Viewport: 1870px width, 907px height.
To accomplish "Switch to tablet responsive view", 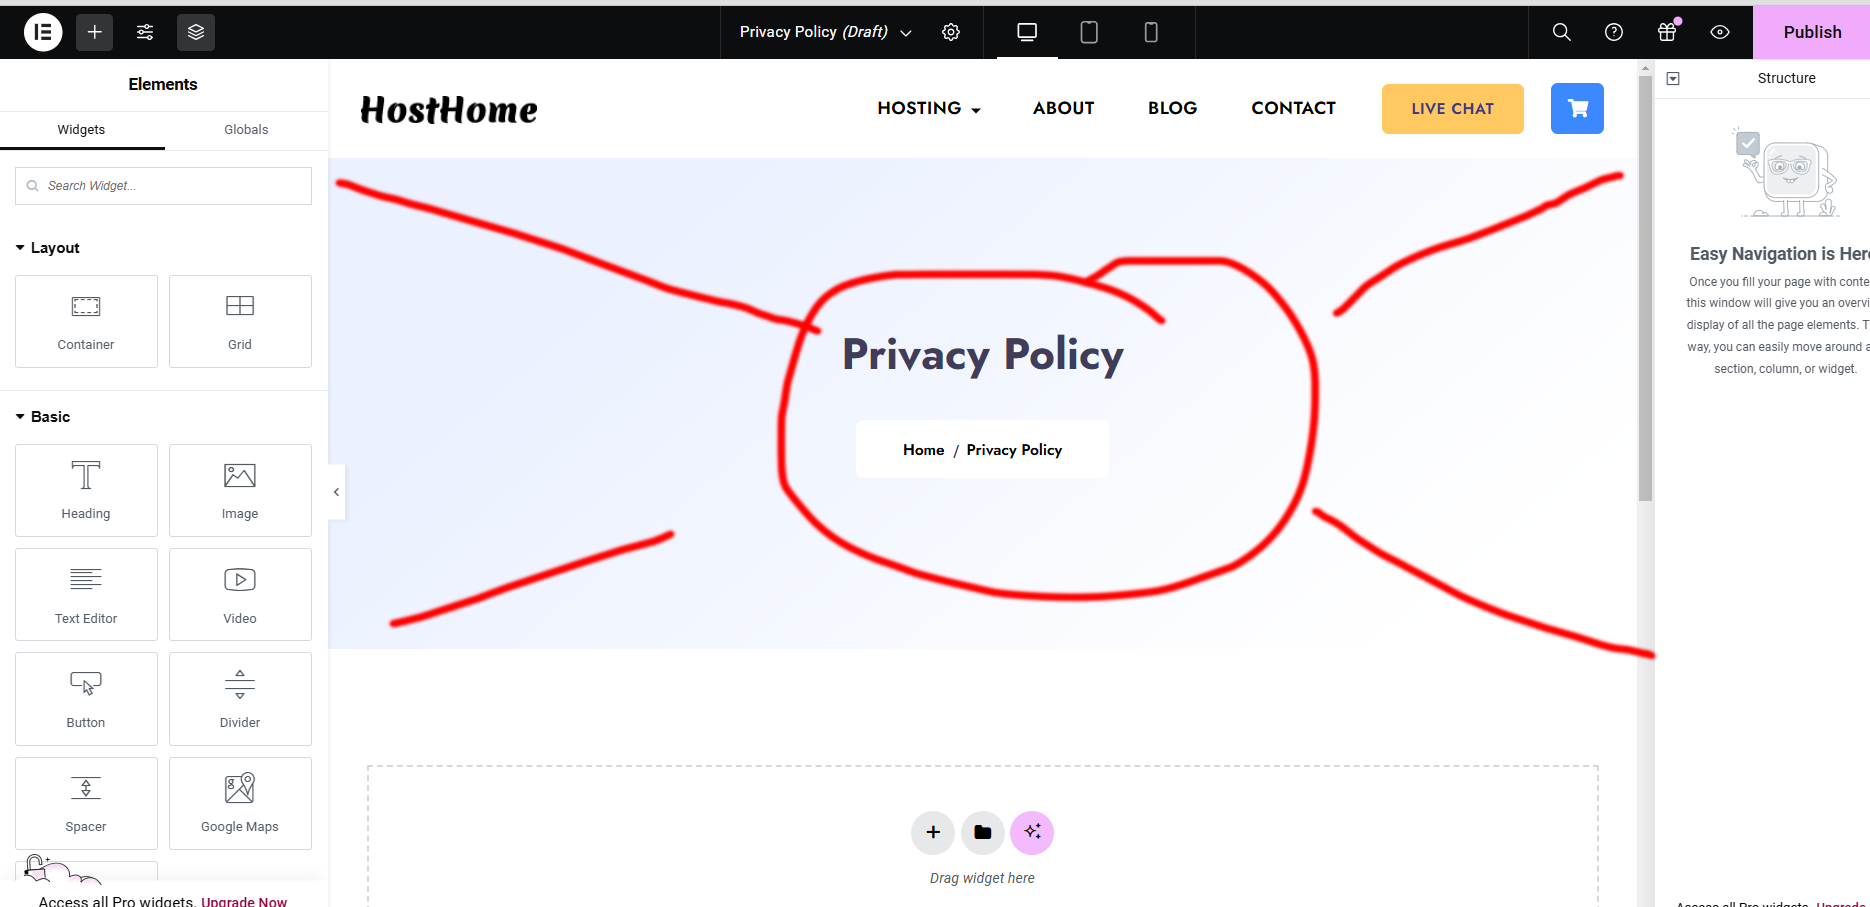I will click(x=1089, y=32).
